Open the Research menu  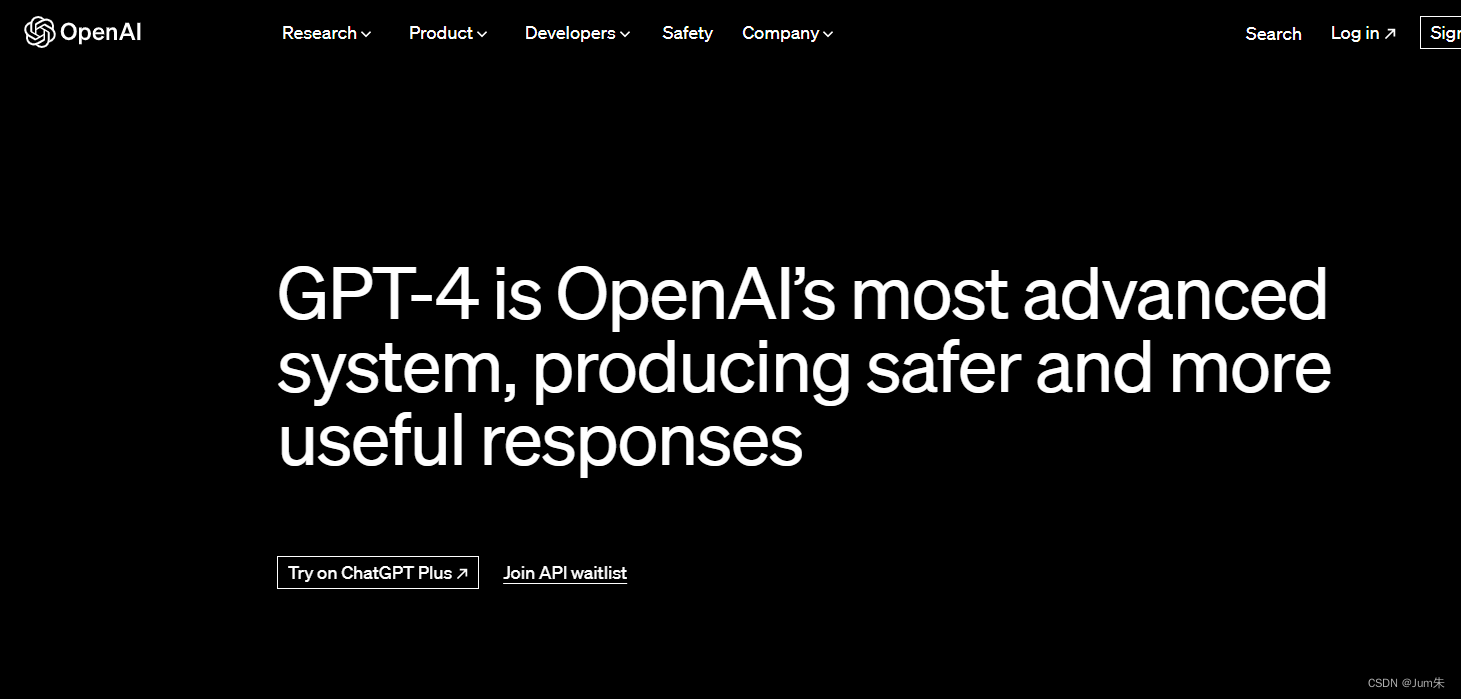pos(326,33)
